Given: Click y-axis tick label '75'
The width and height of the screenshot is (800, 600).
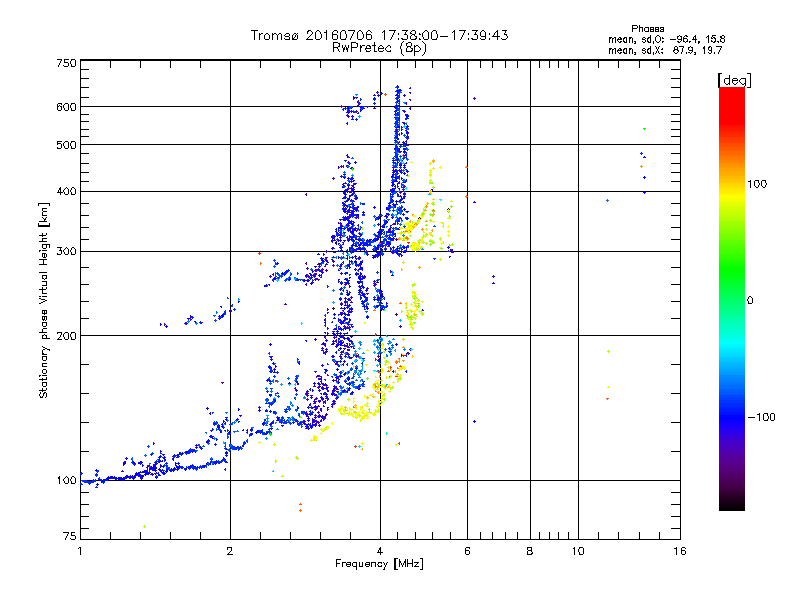Looking at the screenshot, I should (x=70, y=536).
